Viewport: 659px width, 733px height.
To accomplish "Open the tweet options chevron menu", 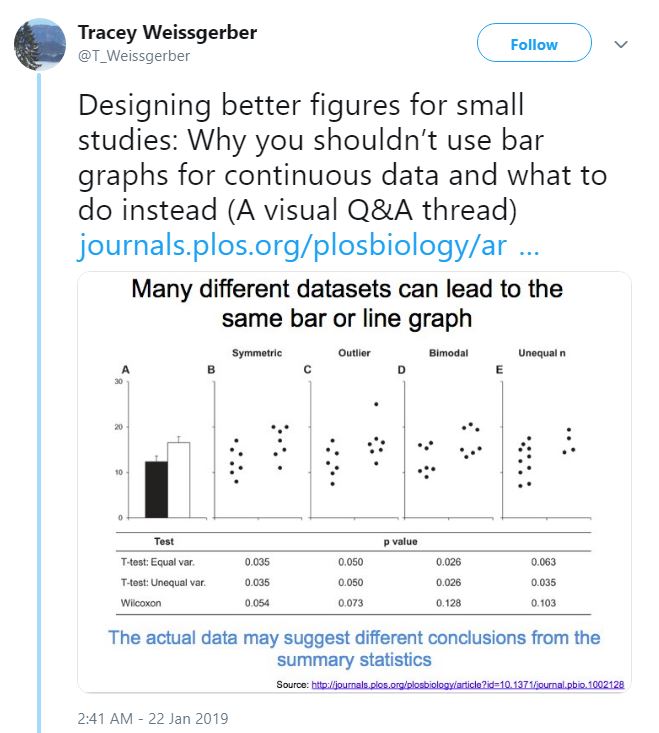I will click(x=620, y=44).
